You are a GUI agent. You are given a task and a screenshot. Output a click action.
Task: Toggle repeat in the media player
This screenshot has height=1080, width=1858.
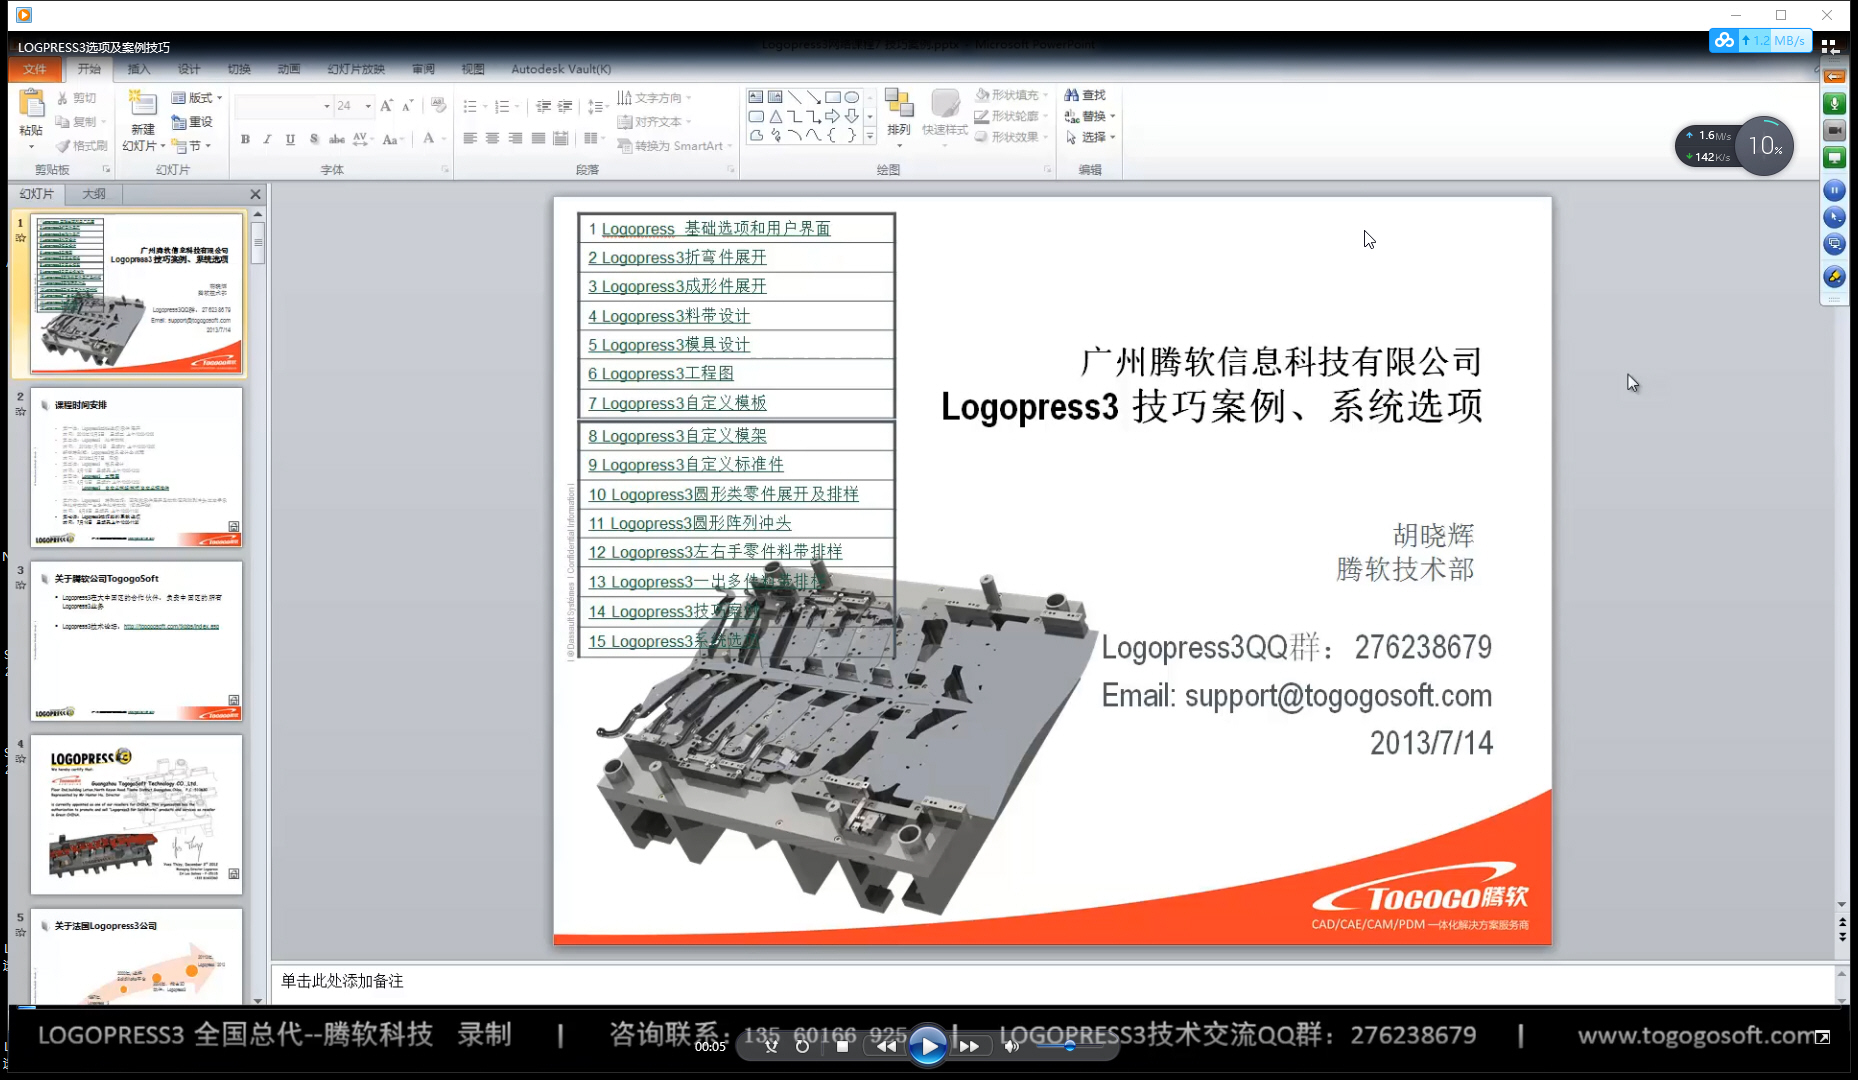802,1046
